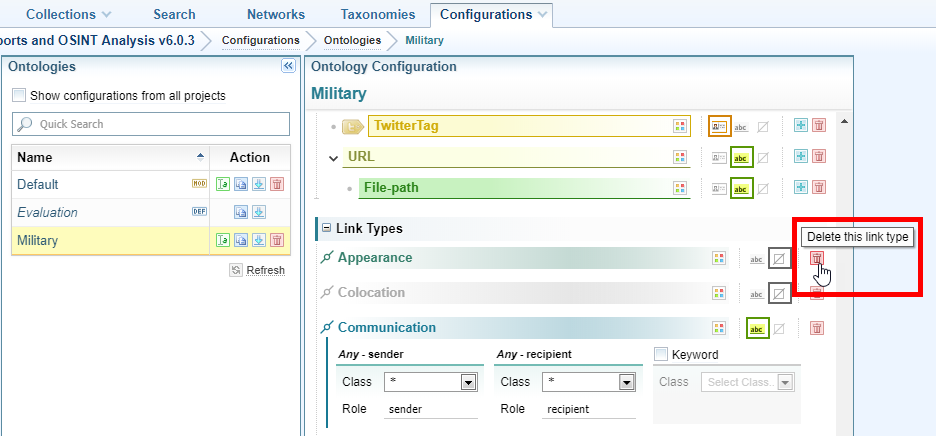The image size is (936, 436).
Task: Delete the Default ontology
Action: [x=277, y=184]
